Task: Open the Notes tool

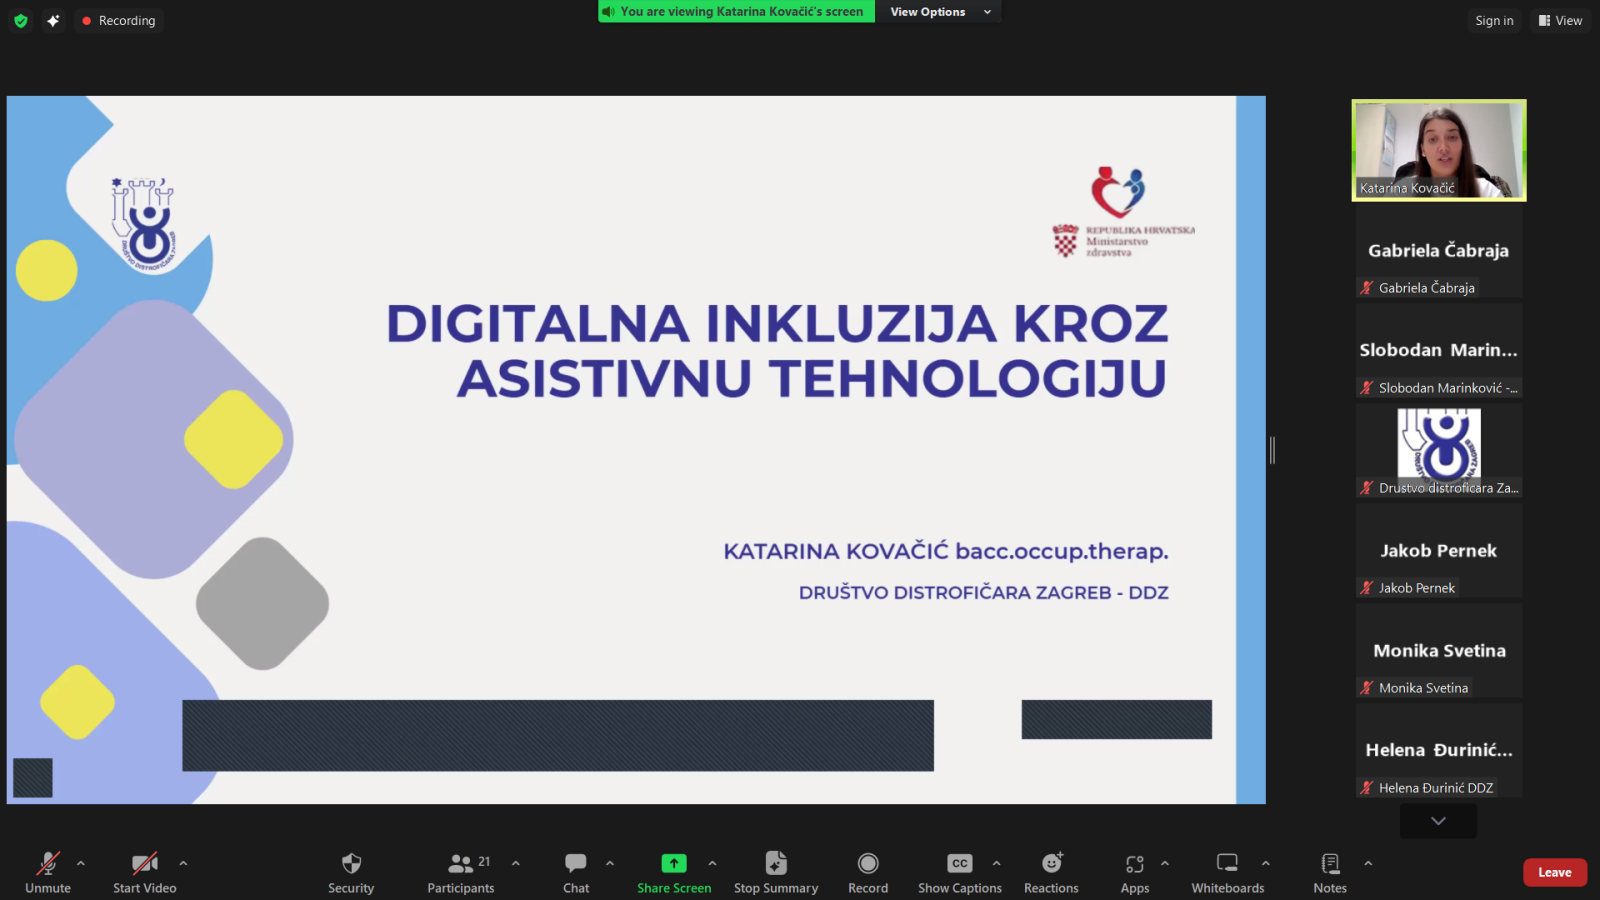Action: (1330, 864)
